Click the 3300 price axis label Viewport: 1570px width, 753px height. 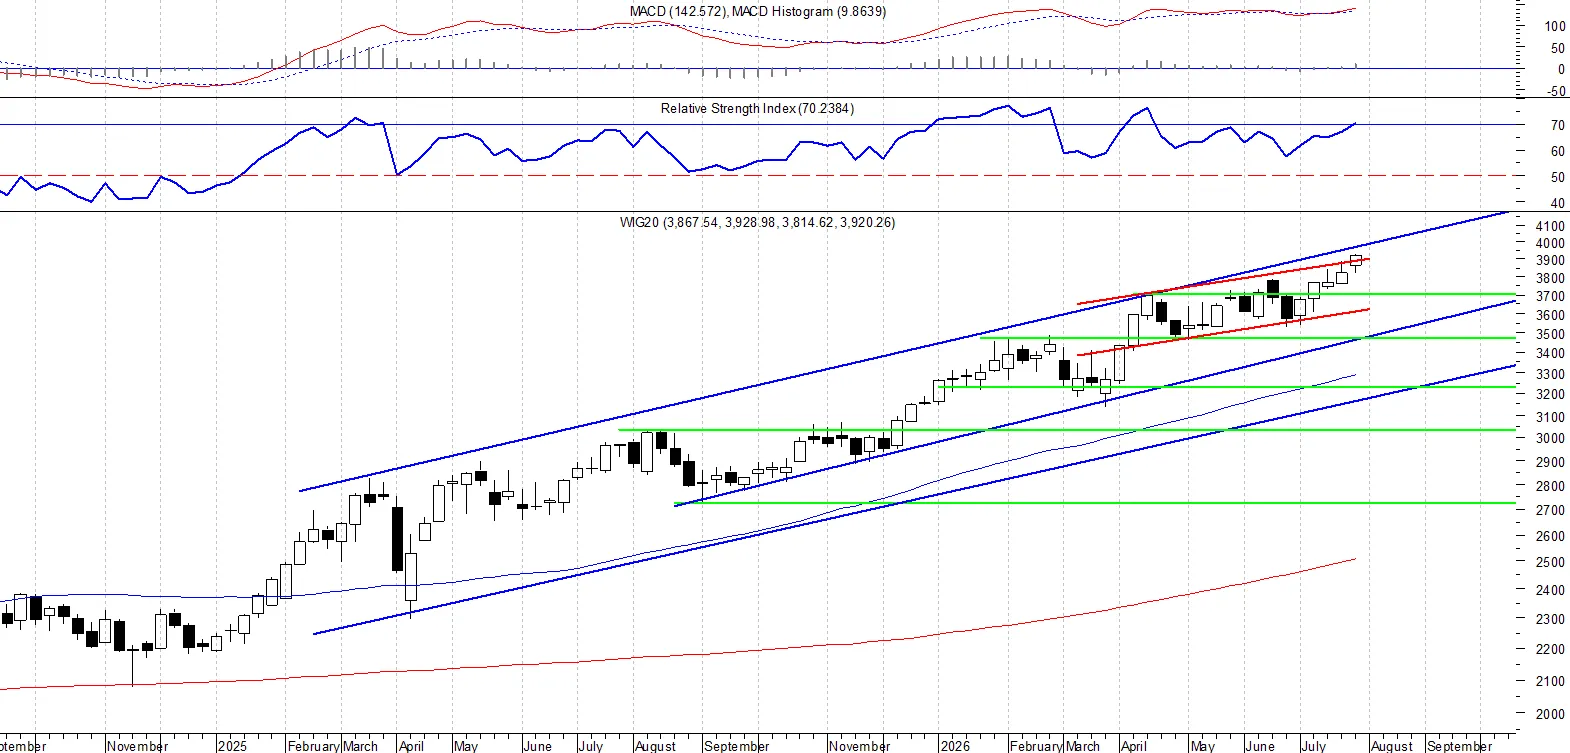(1551, 375)
